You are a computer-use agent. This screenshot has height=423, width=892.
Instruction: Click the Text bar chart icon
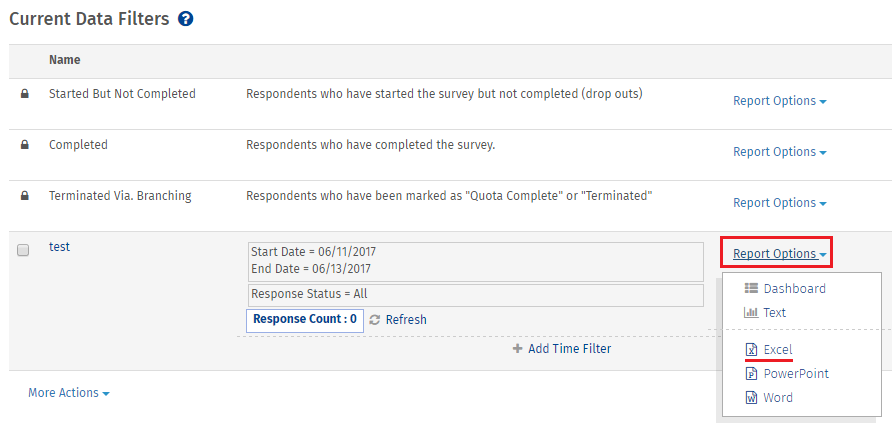(x=751, y=312)
